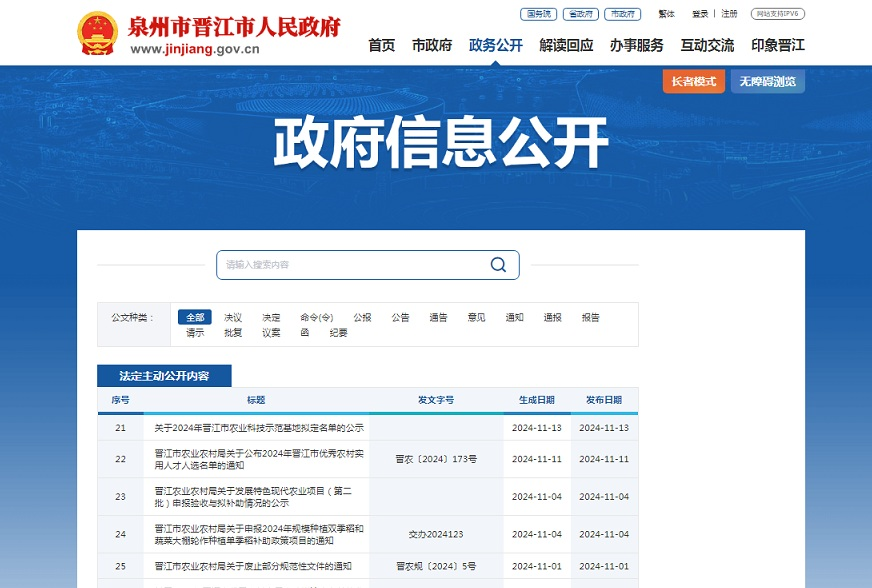
Task: Click the 国务院 badge link
Action: pos(538,14)
